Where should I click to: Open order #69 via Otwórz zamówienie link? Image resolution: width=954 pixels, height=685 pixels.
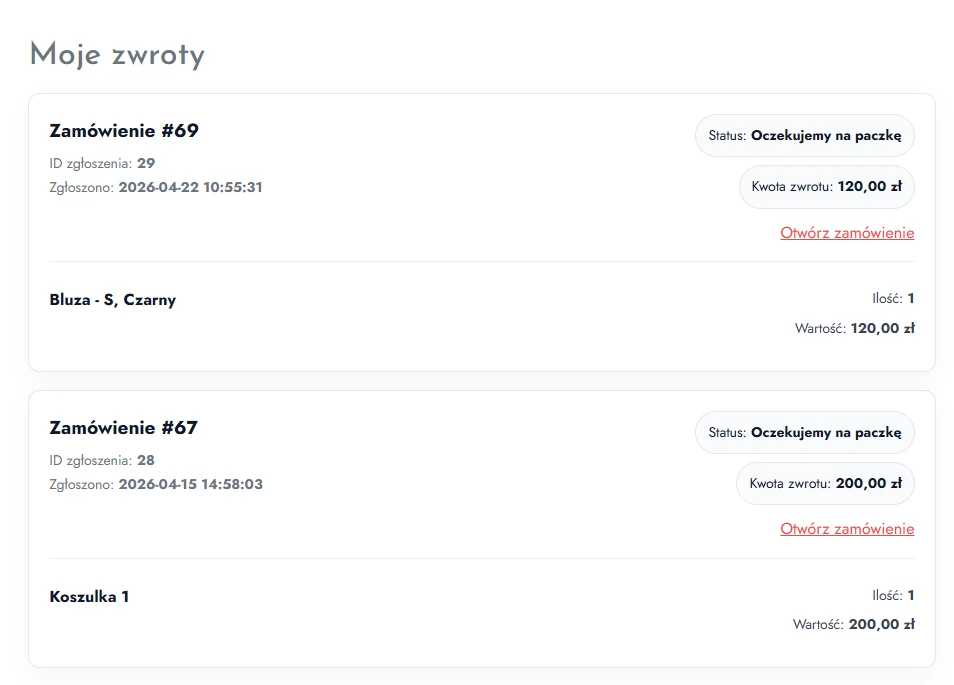847,233
